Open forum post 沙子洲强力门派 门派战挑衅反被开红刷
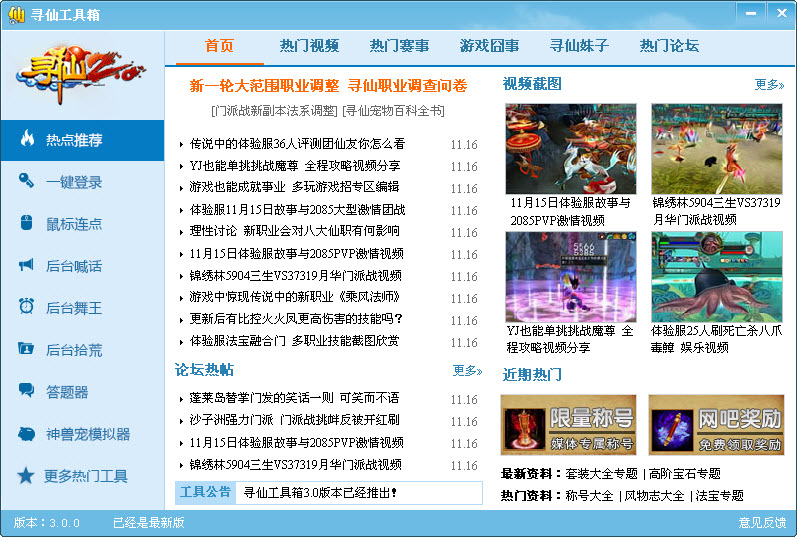 [294, 420]
